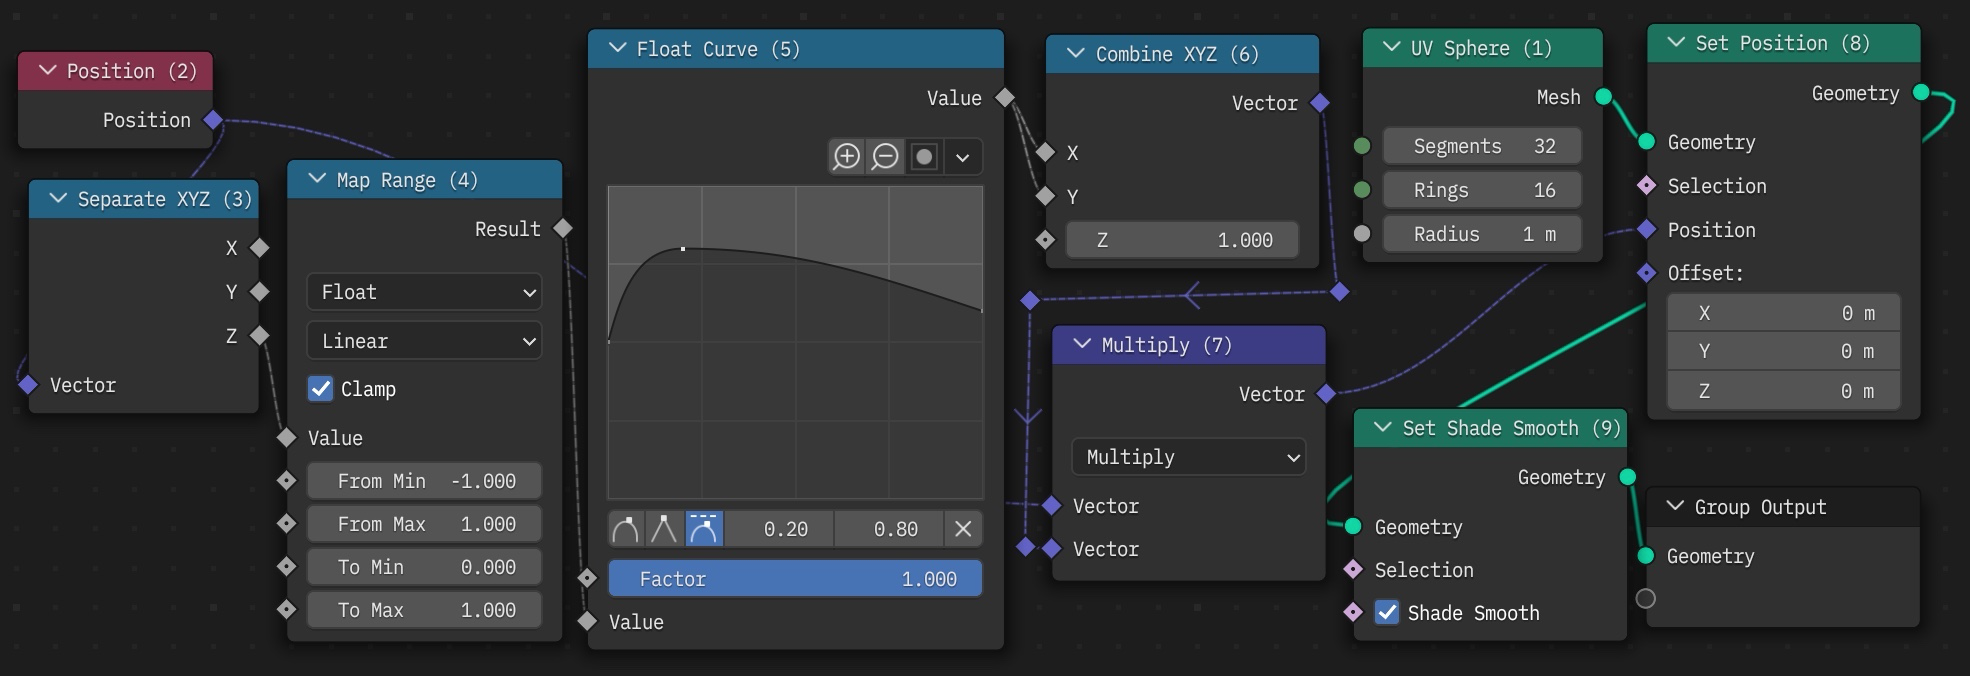The width and height of the screenshot is (1970, 676).
Task: Edit the To Max field 1.000
Action: click(424, 610)
